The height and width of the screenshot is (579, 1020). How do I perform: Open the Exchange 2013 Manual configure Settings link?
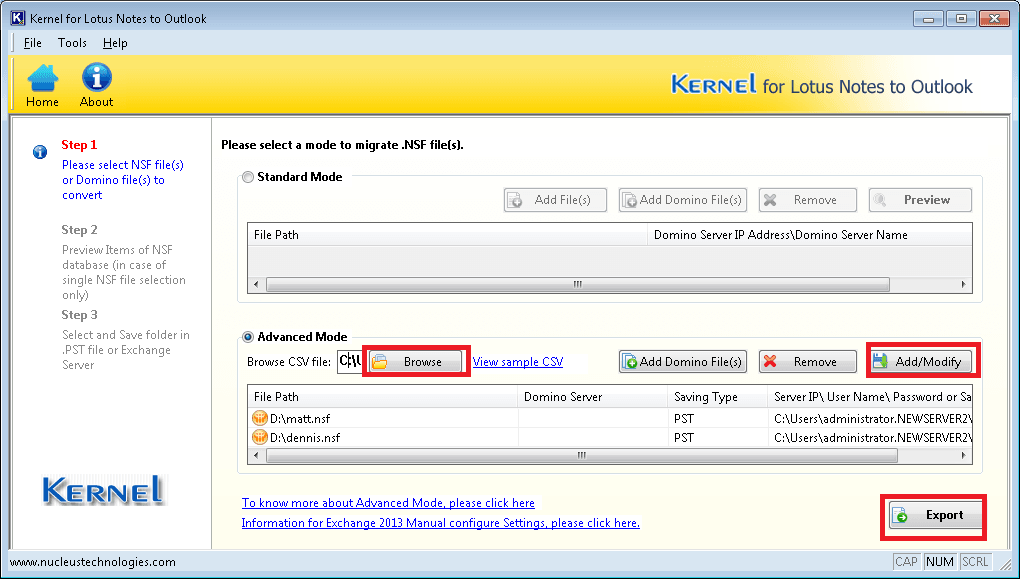tap(440, 523)
